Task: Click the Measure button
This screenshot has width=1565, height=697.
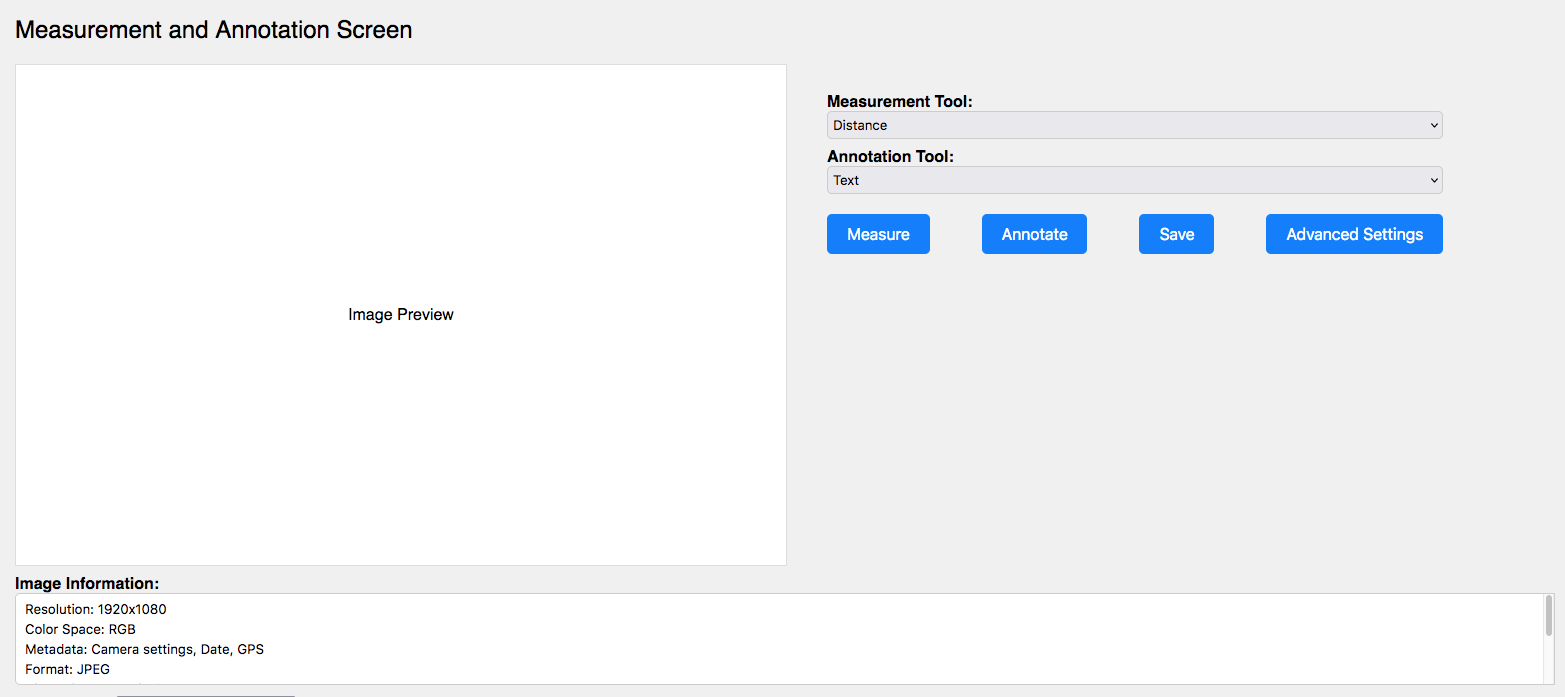Action: click(x=878, y=234)
